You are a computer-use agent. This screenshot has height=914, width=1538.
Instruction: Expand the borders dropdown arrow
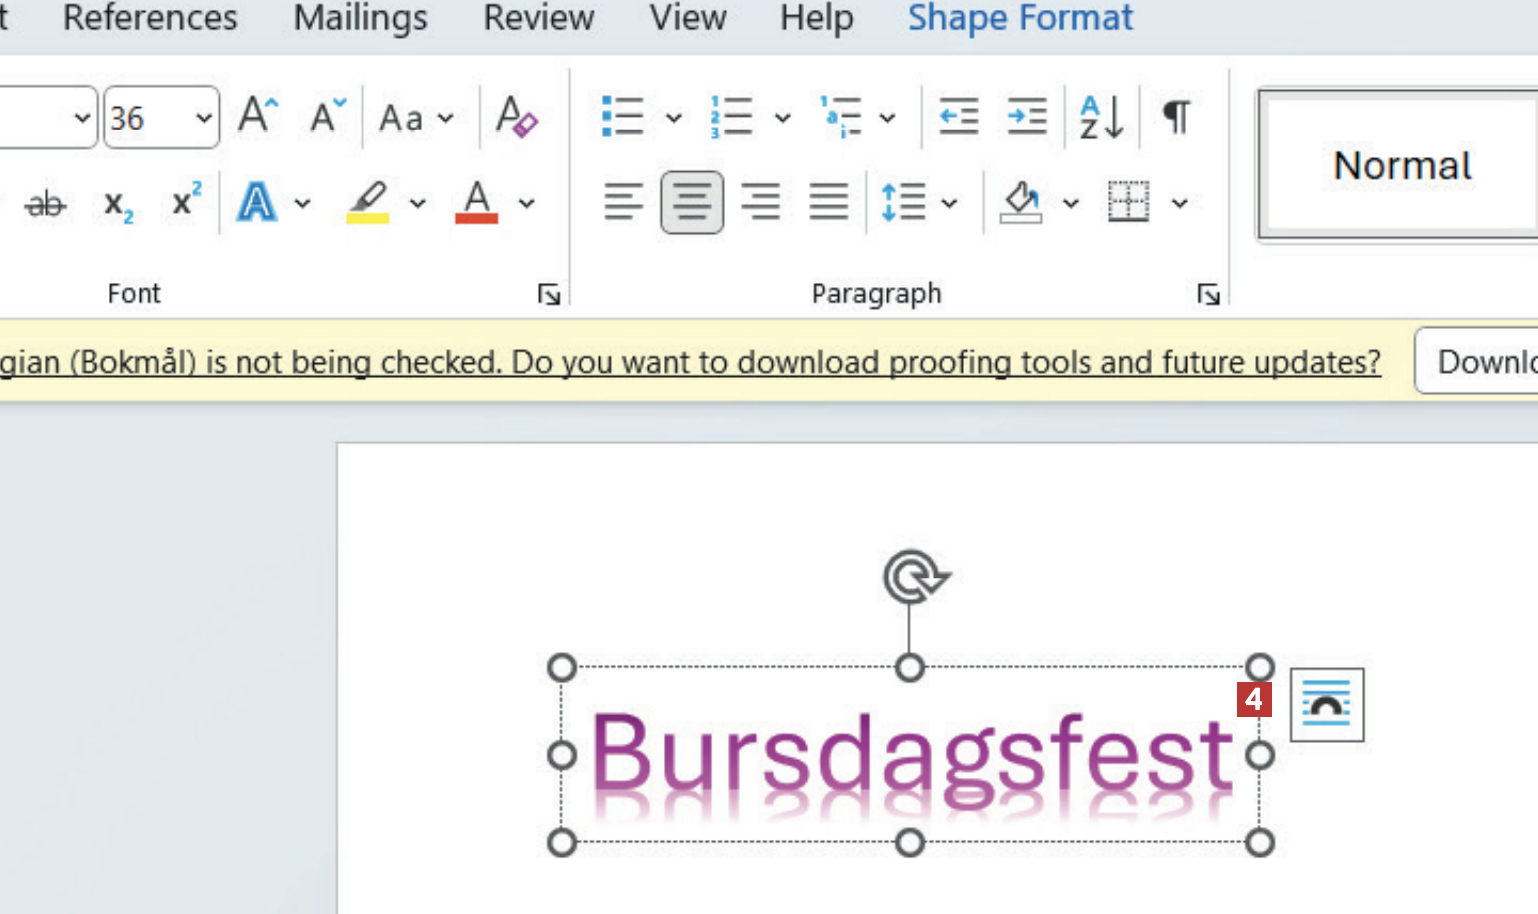tap(1180, 204)
